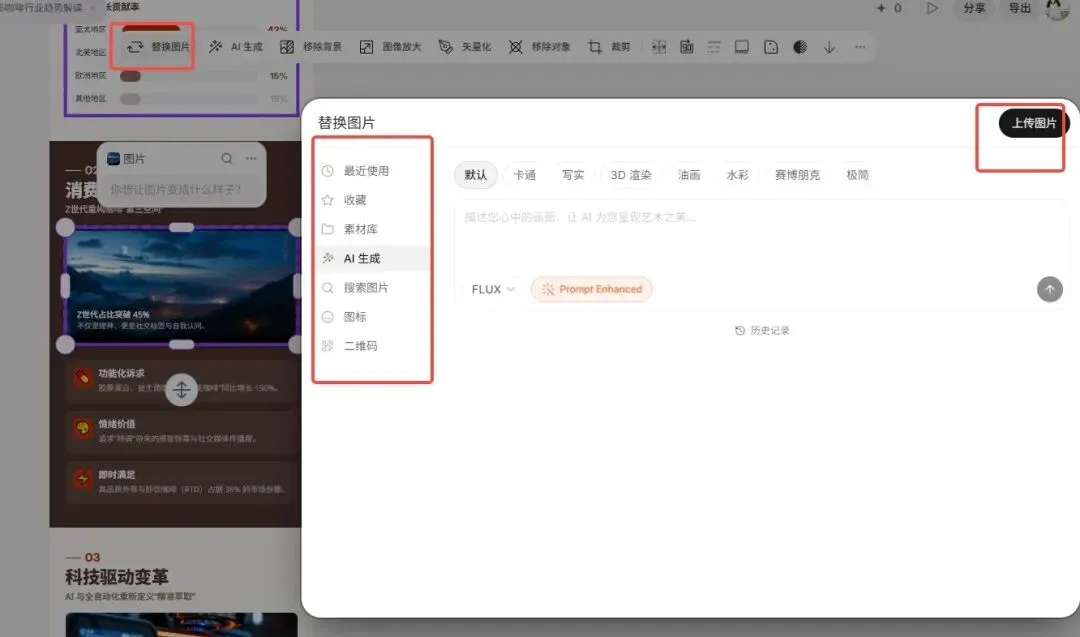The image size is (1080, 637).
Task: Select the 3D 渲染 style chip
Action: (631, 175)
